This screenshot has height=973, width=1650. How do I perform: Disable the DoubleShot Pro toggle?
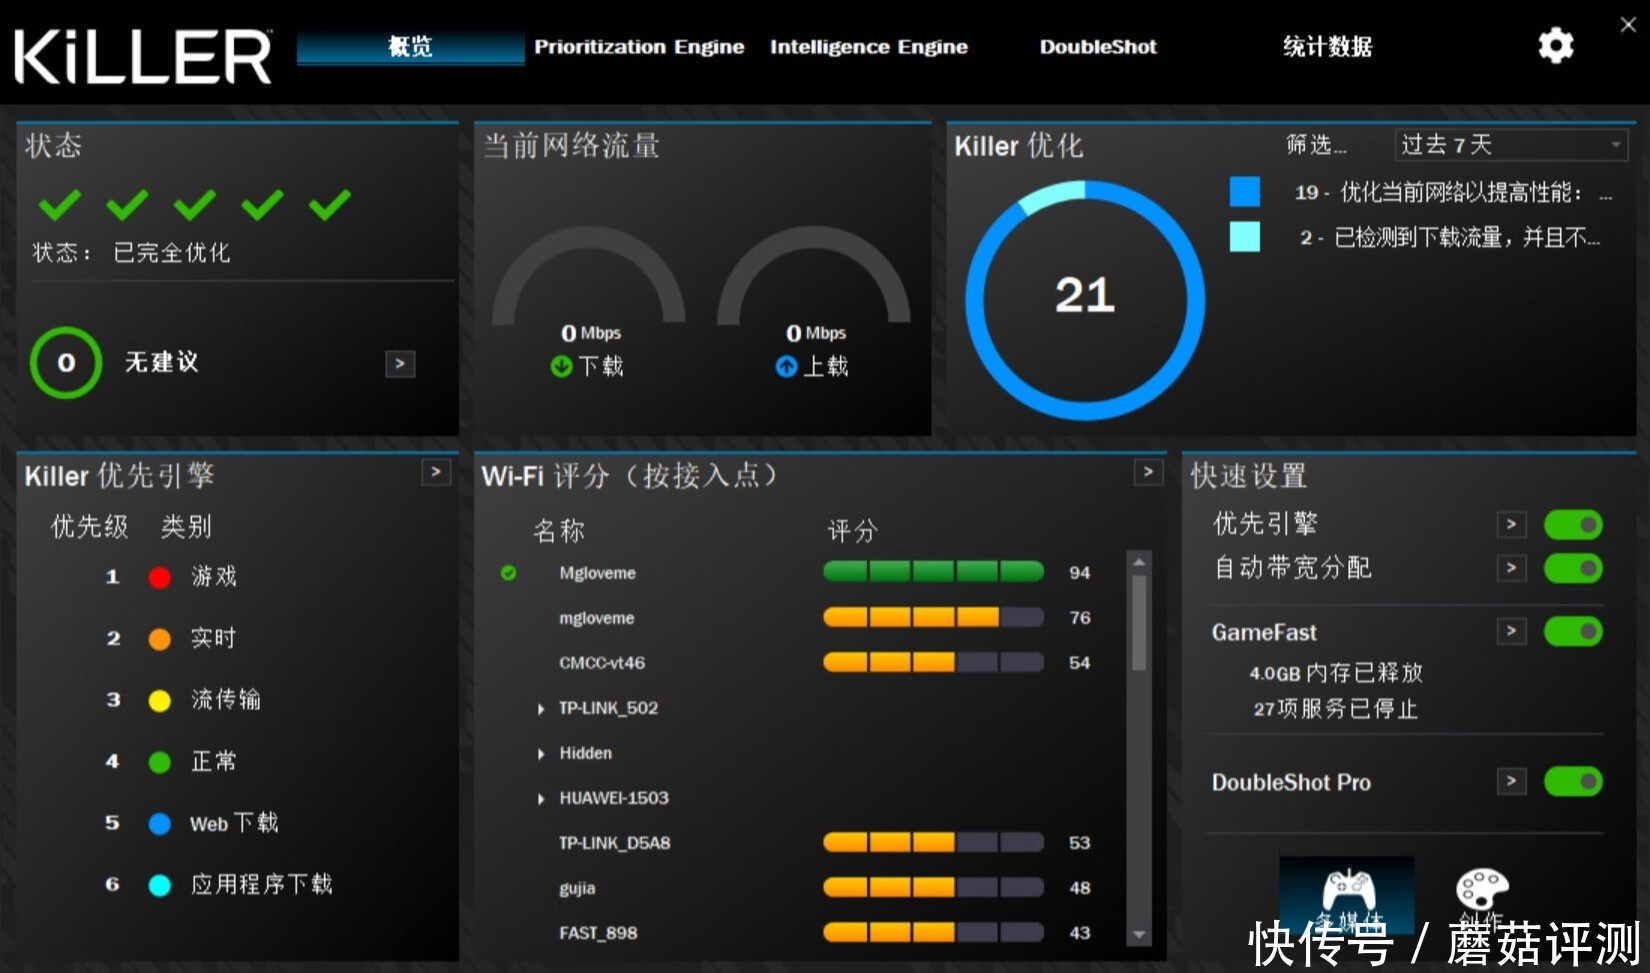(x=1573, y=781)
